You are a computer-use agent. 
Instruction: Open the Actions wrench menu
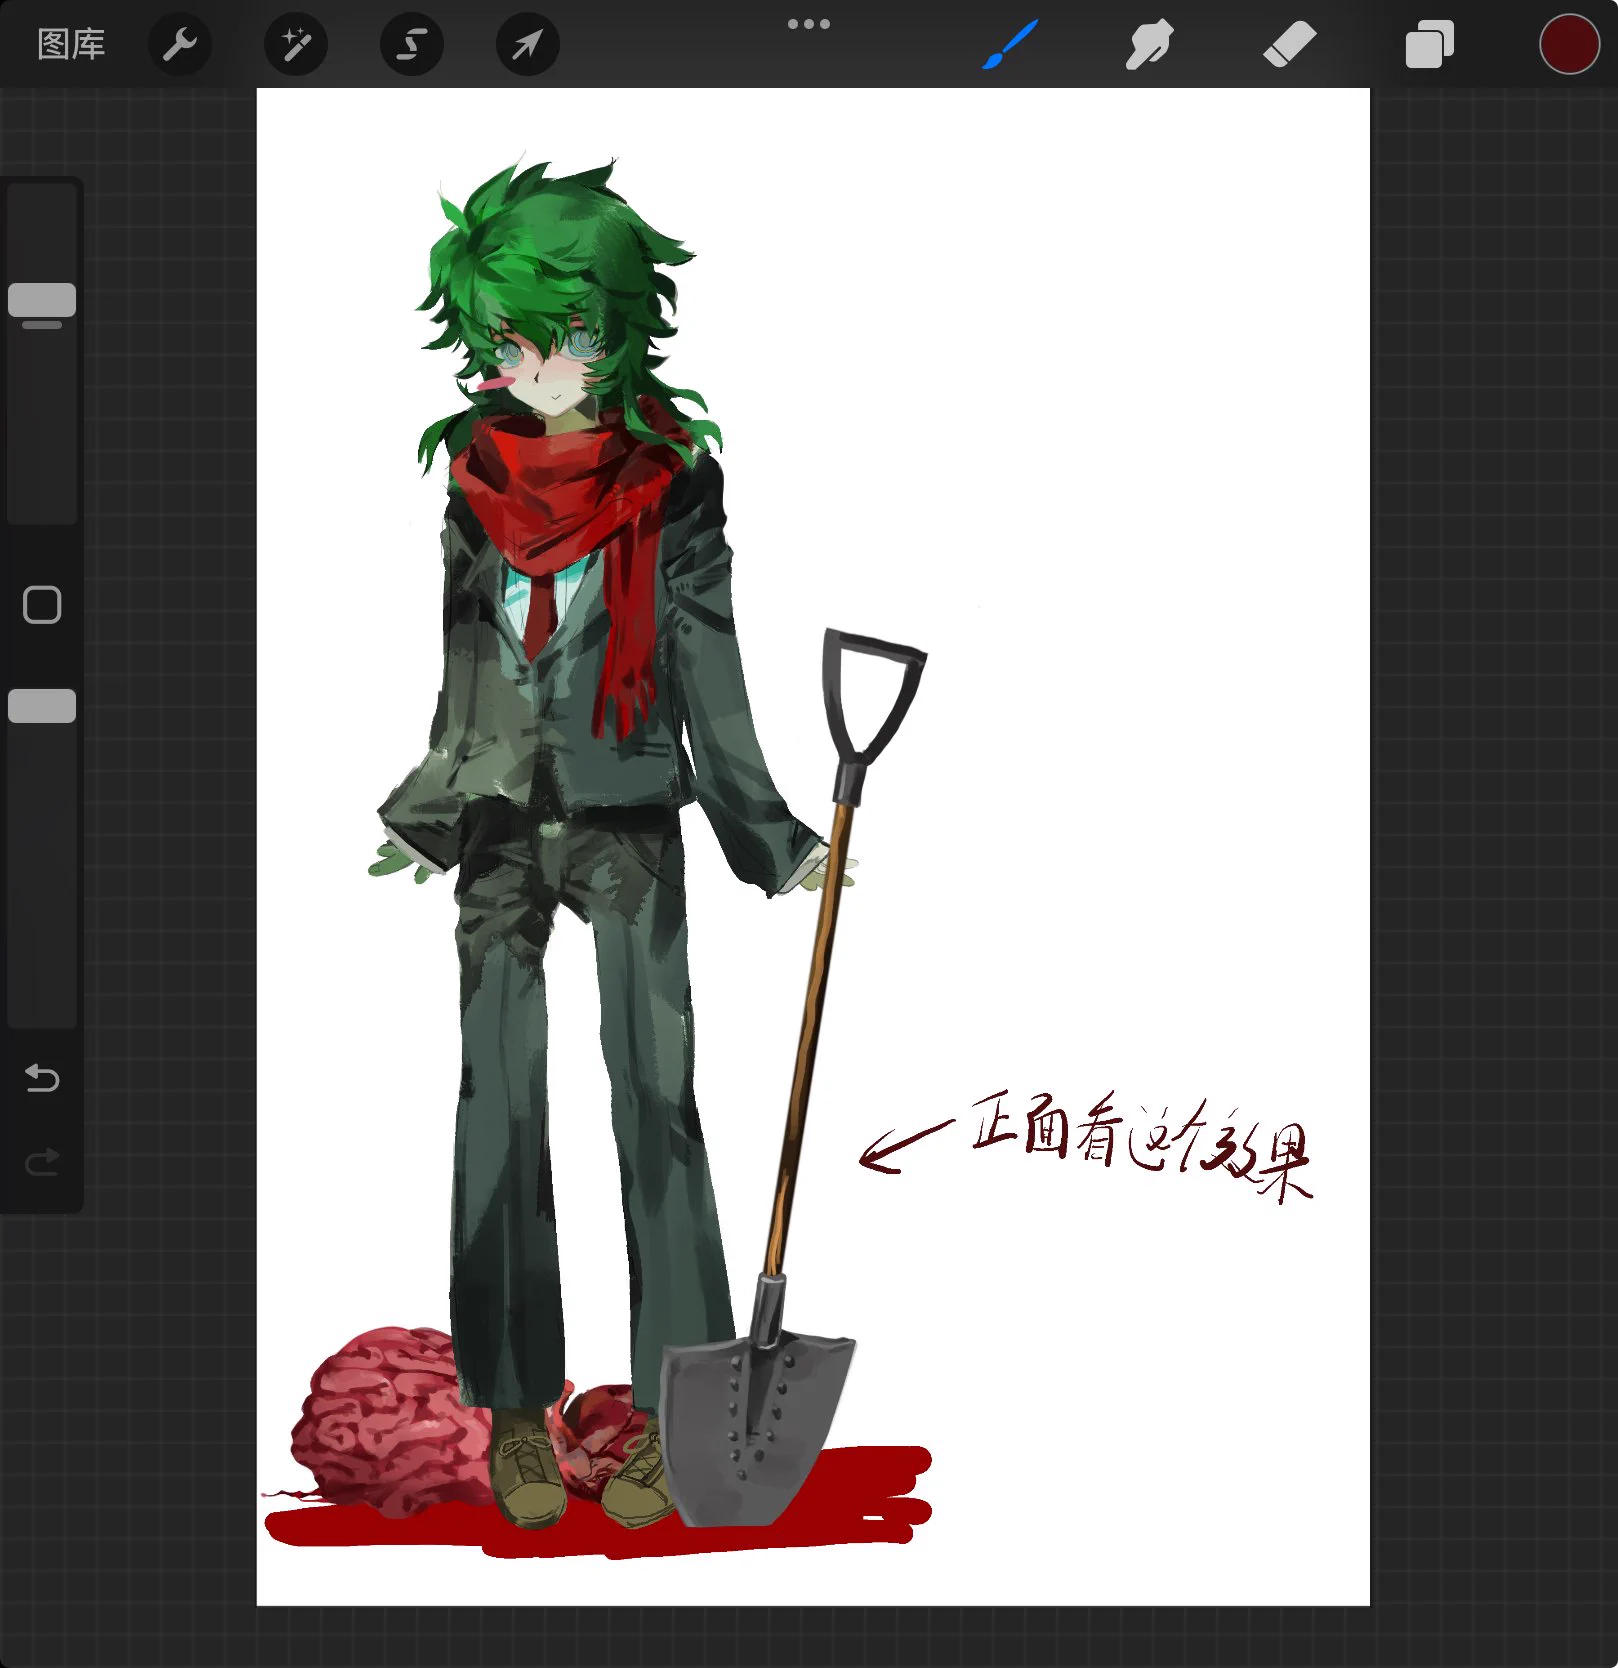point(180,45)
